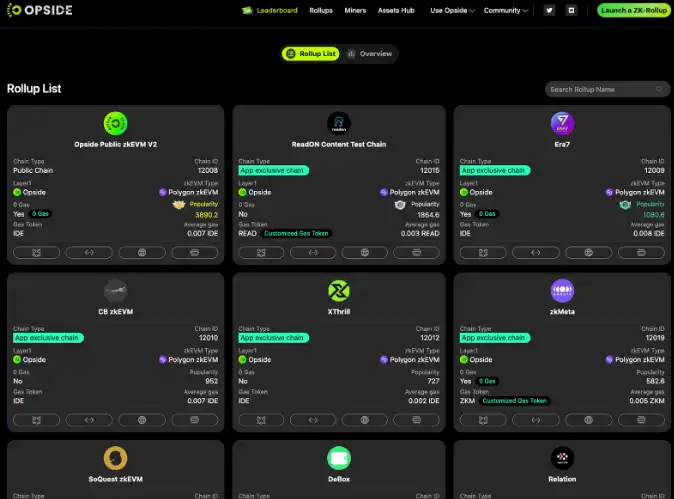Click the Launch a ZK-Rollup button
Image resolution: width=674 pixels, height=499 pixels.
point(634,10)
